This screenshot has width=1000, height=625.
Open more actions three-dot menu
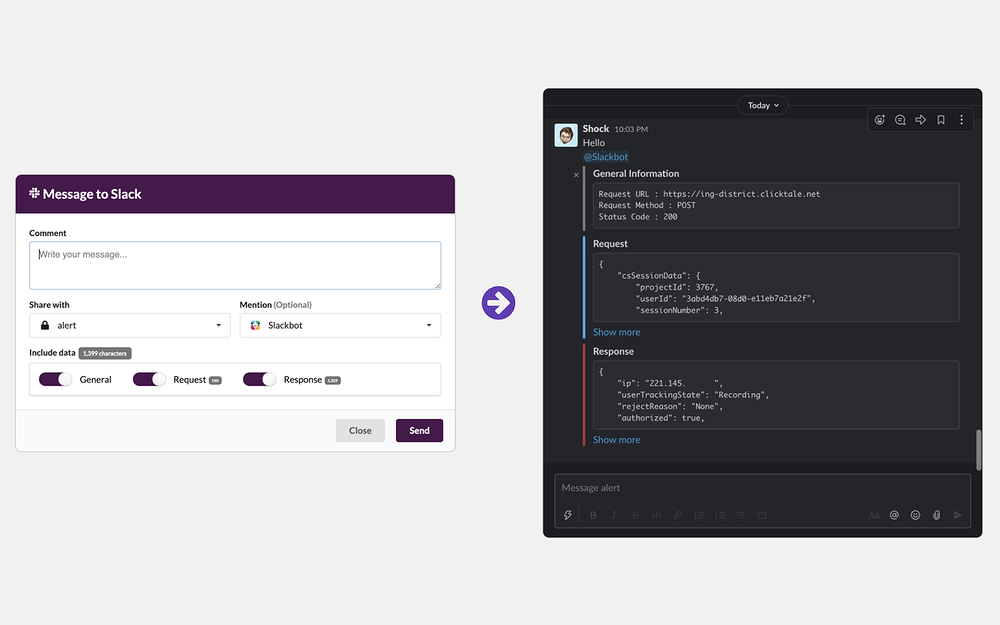[961, 120]
